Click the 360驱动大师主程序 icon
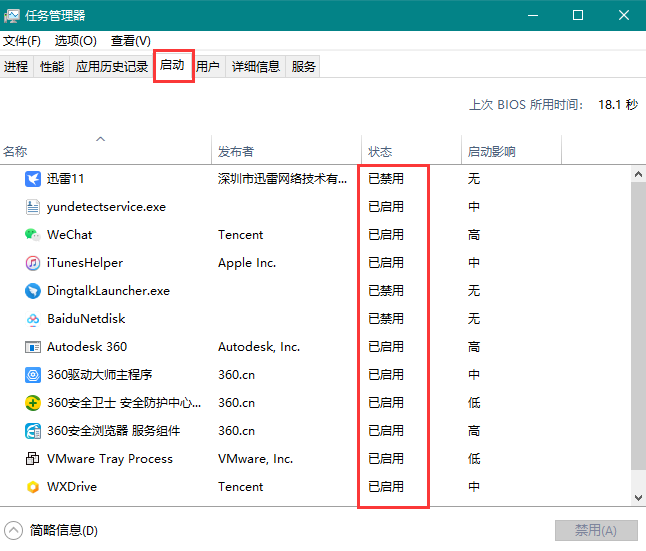Screen dimensions: 646x551 tap(33, 375)
